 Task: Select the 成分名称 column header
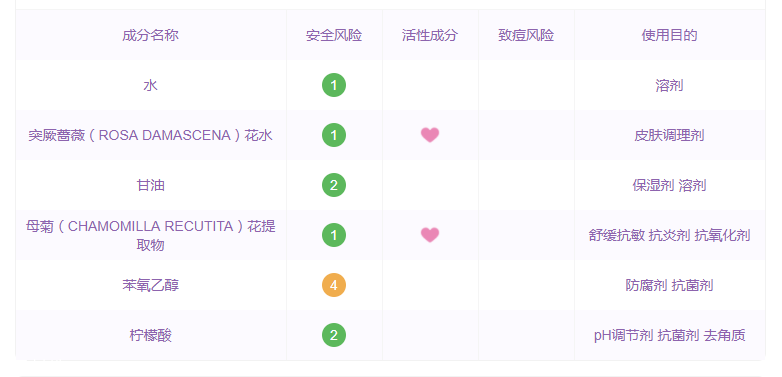[x=150, y=35]
